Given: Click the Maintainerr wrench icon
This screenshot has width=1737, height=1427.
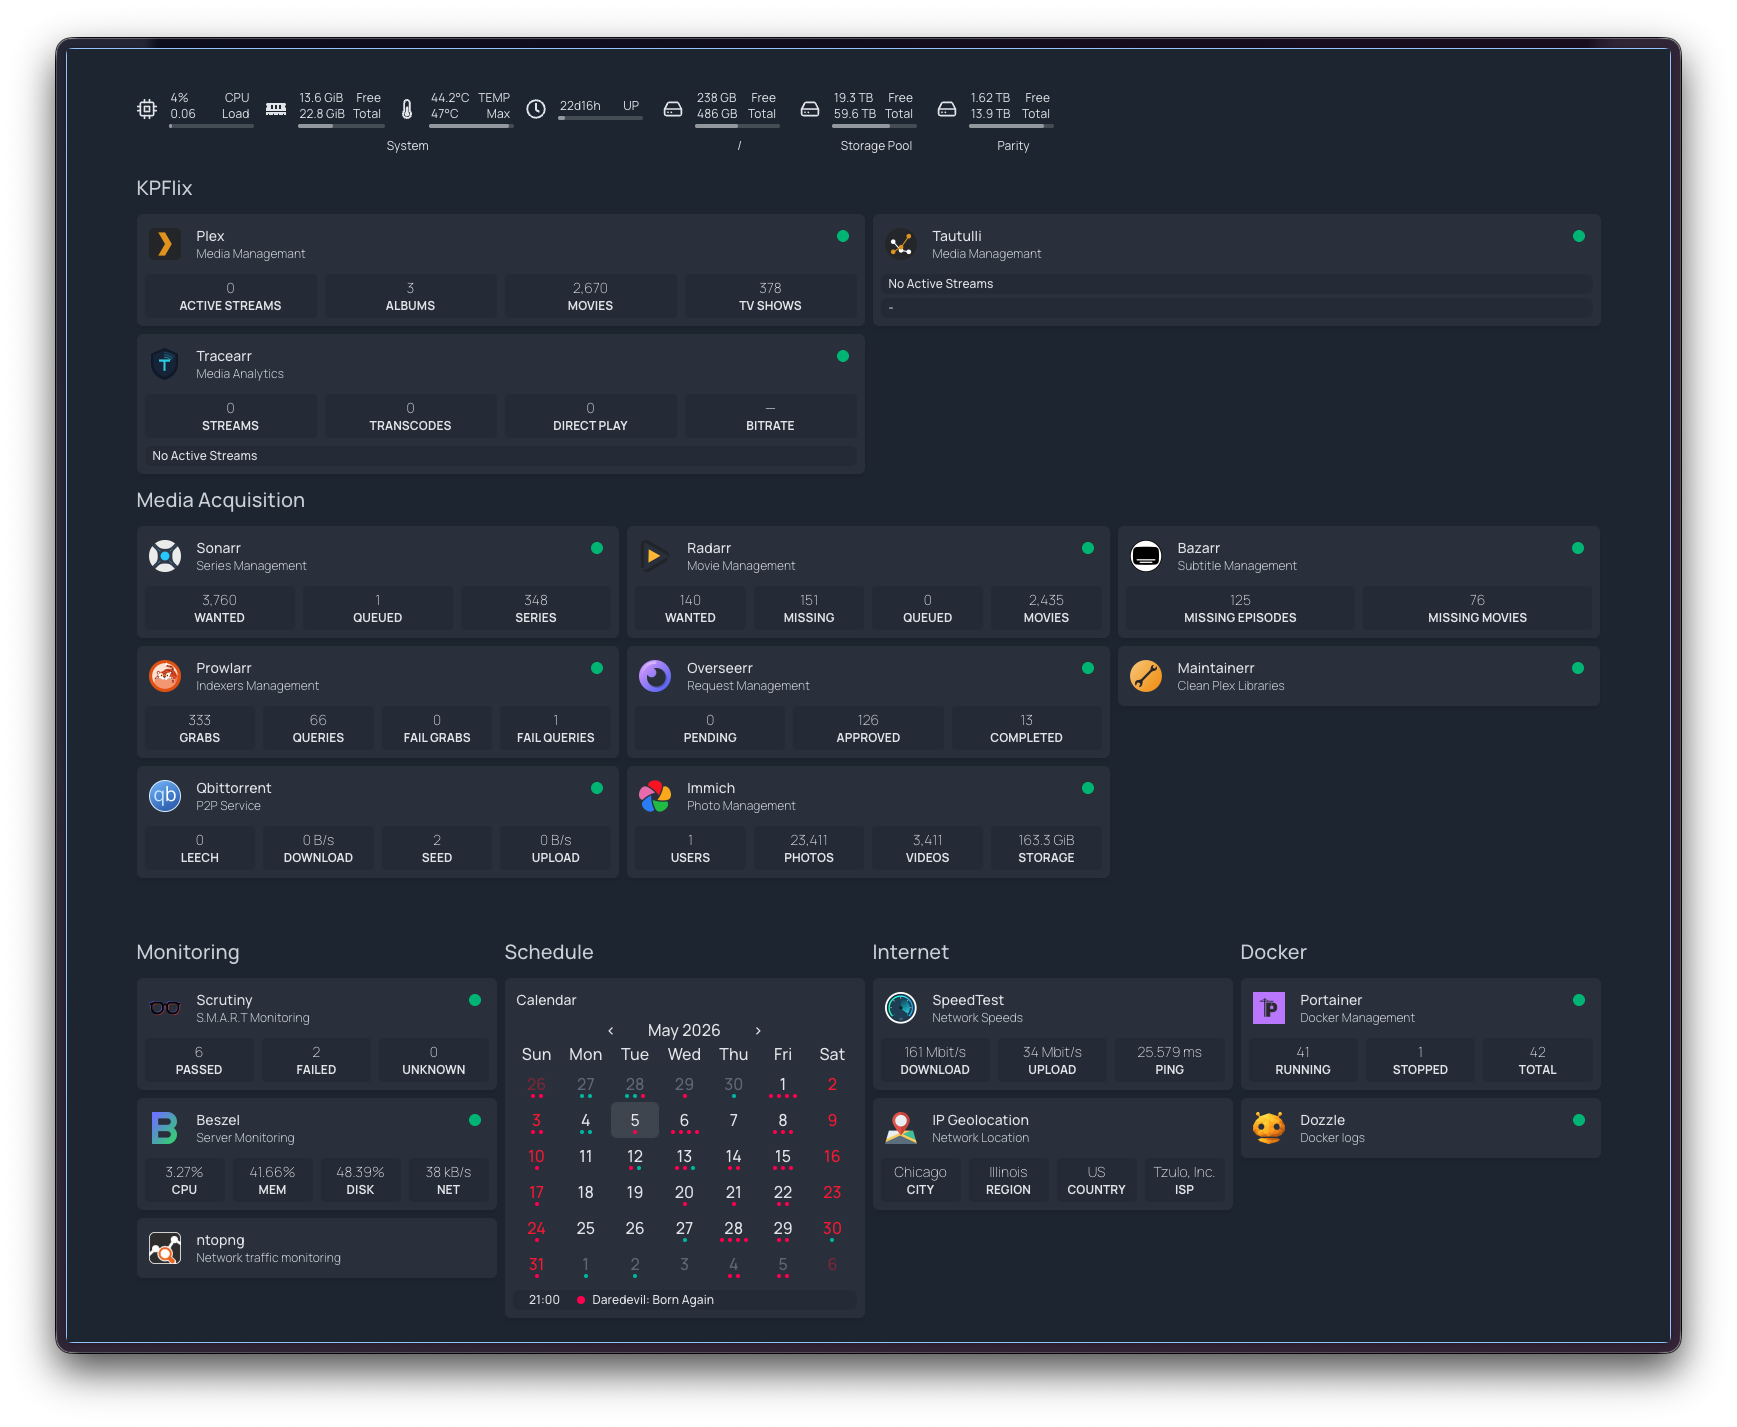Looking at the screenshot, I should click(x=1146, y=676).
